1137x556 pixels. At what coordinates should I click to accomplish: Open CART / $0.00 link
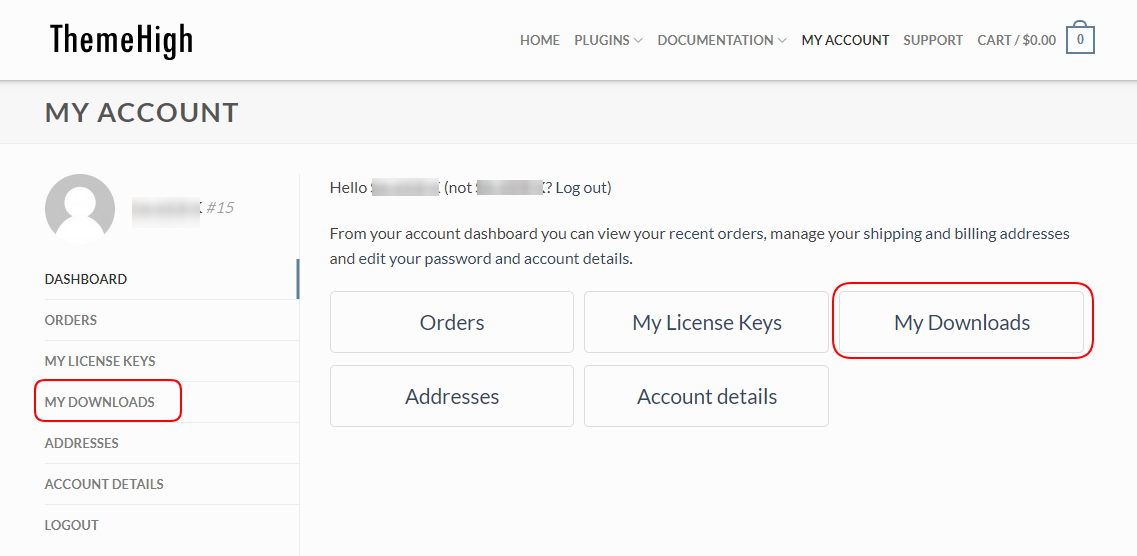pyautogui.click(x=1016, y=41)
